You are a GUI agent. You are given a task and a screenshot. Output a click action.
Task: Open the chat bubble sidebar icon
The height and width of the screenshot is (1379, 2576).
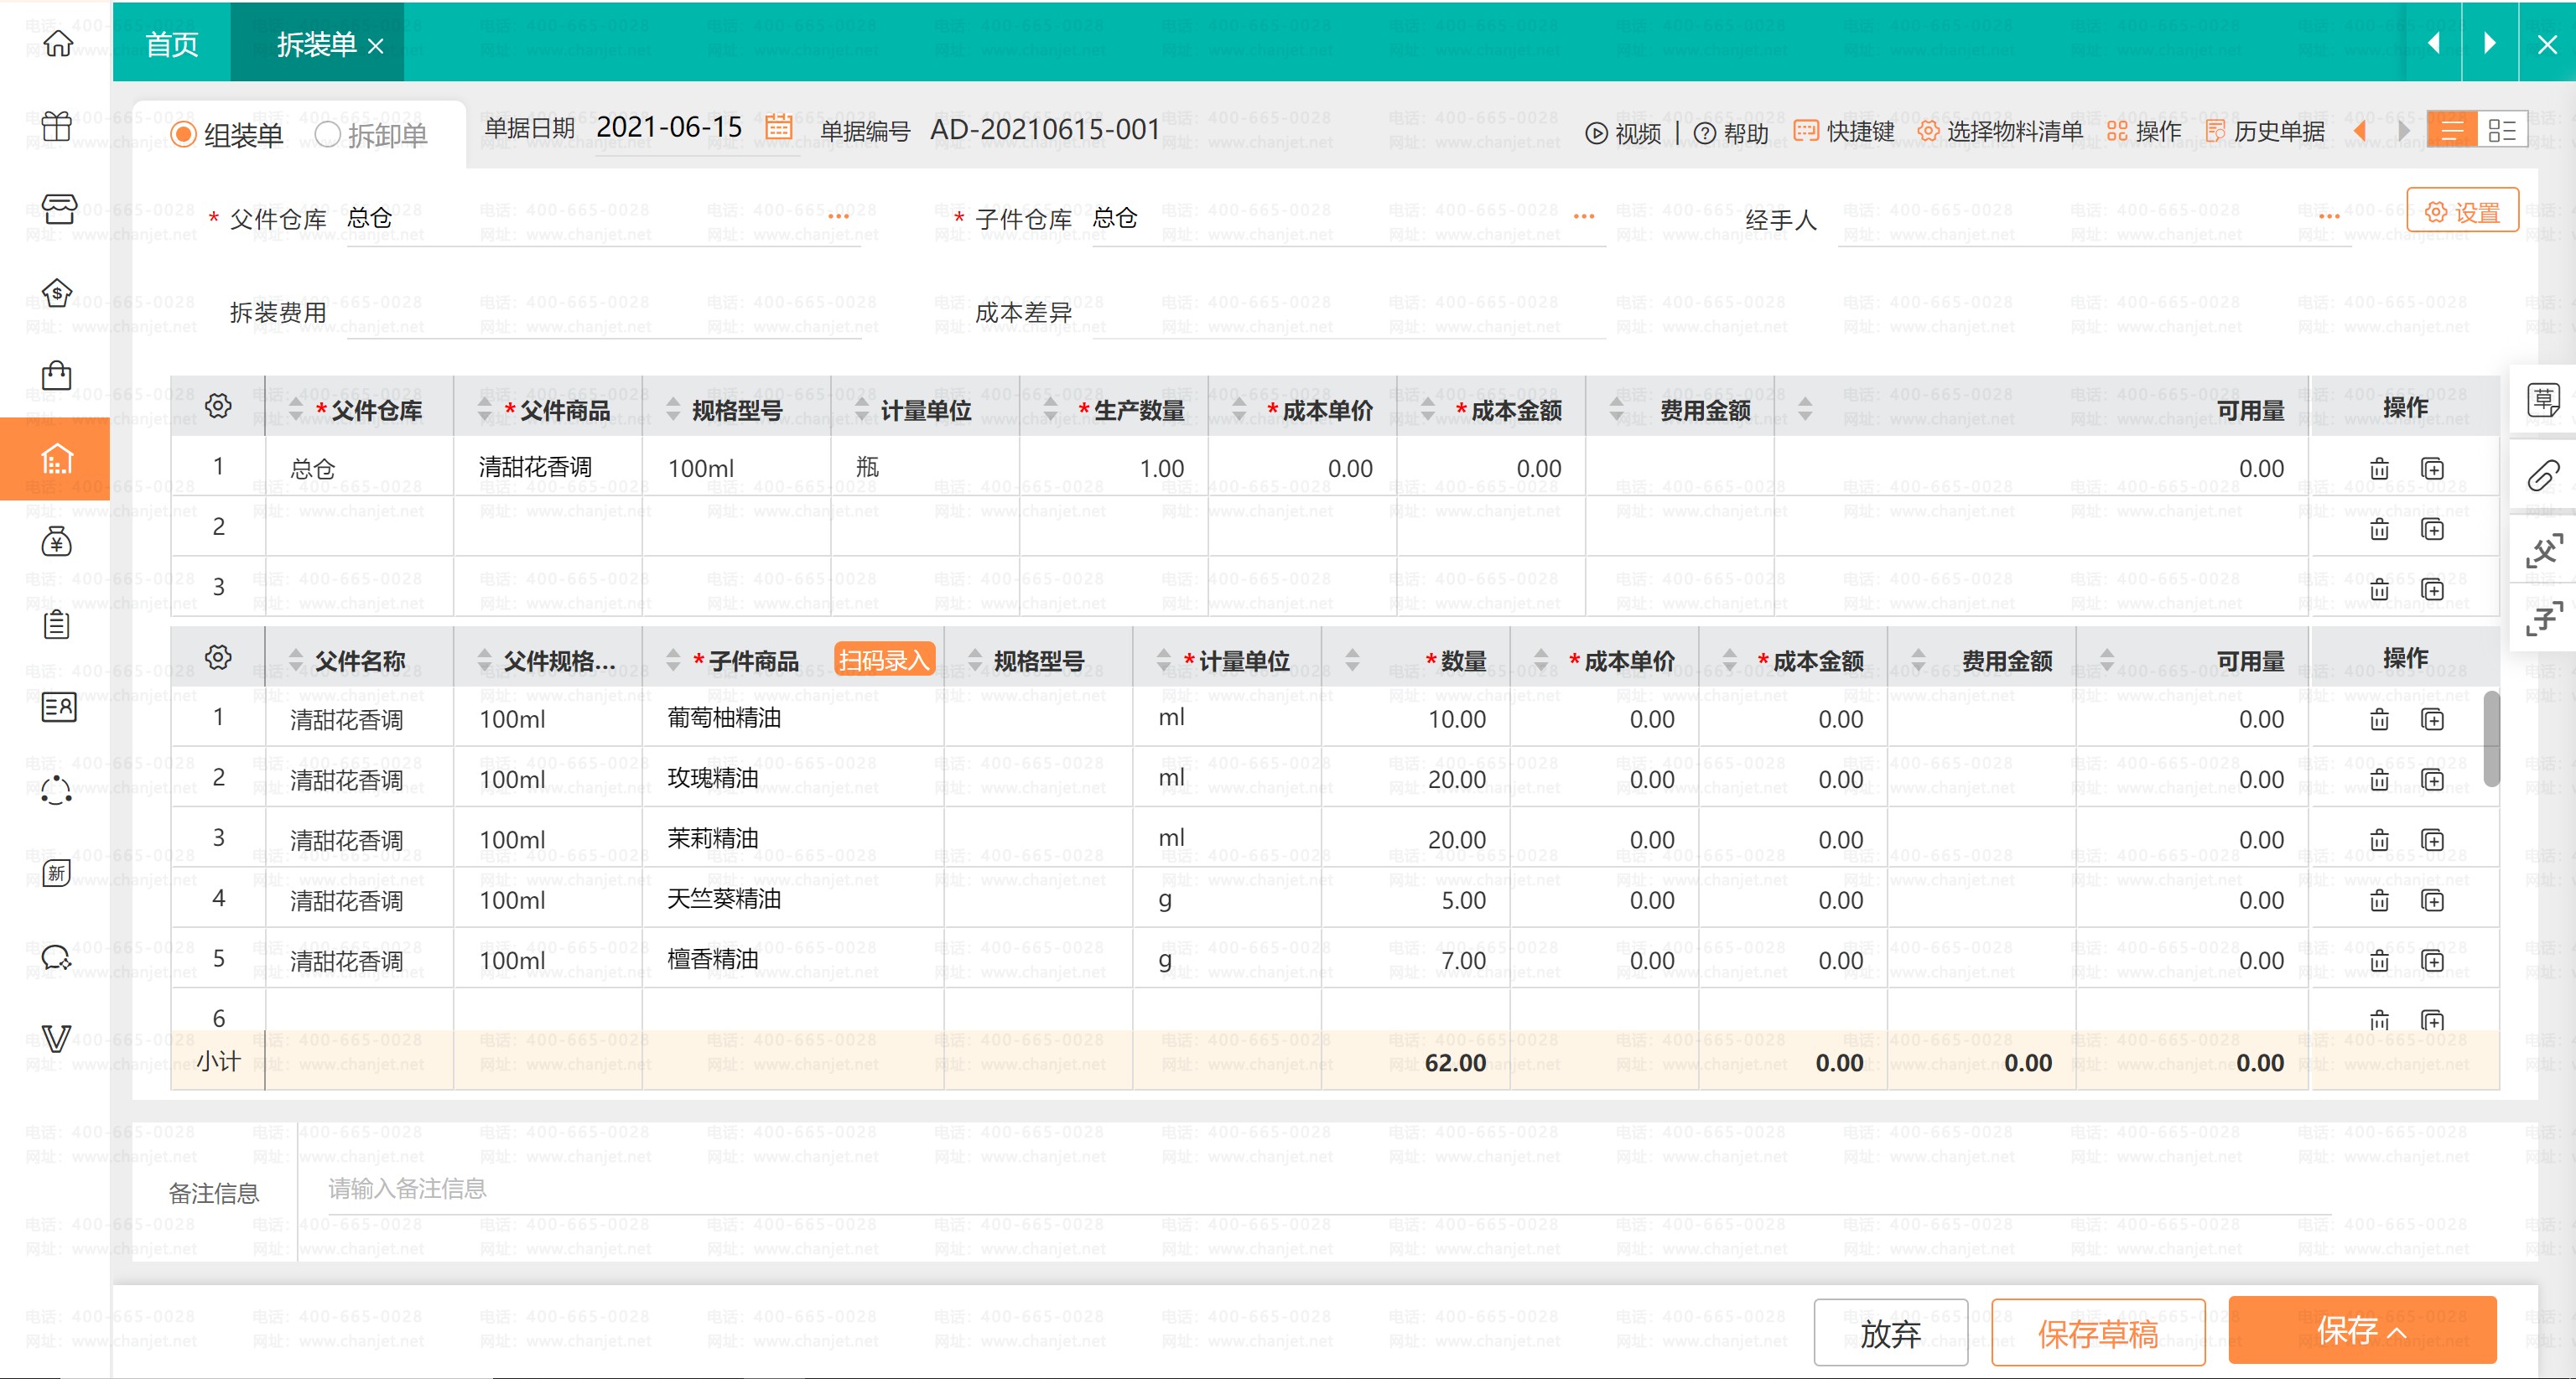[x=57, y=957]
